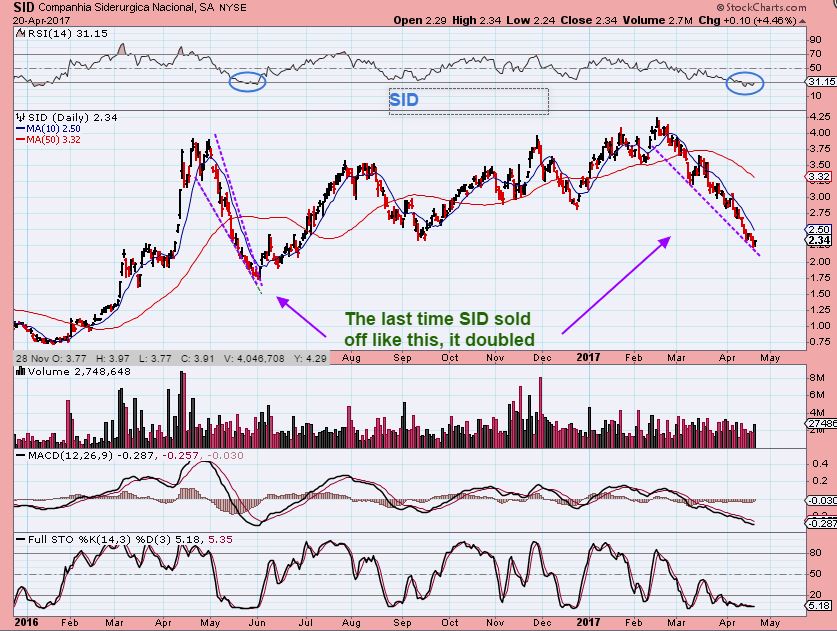Click the Jun label on the bottom date axis

pyautogui.click(x=257, y=622)
